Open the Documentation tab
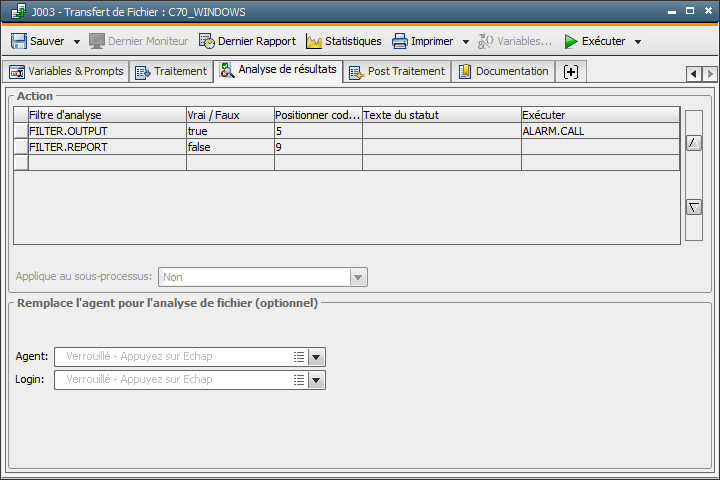The width and height of the screenshot is (720, 480). 503,72
